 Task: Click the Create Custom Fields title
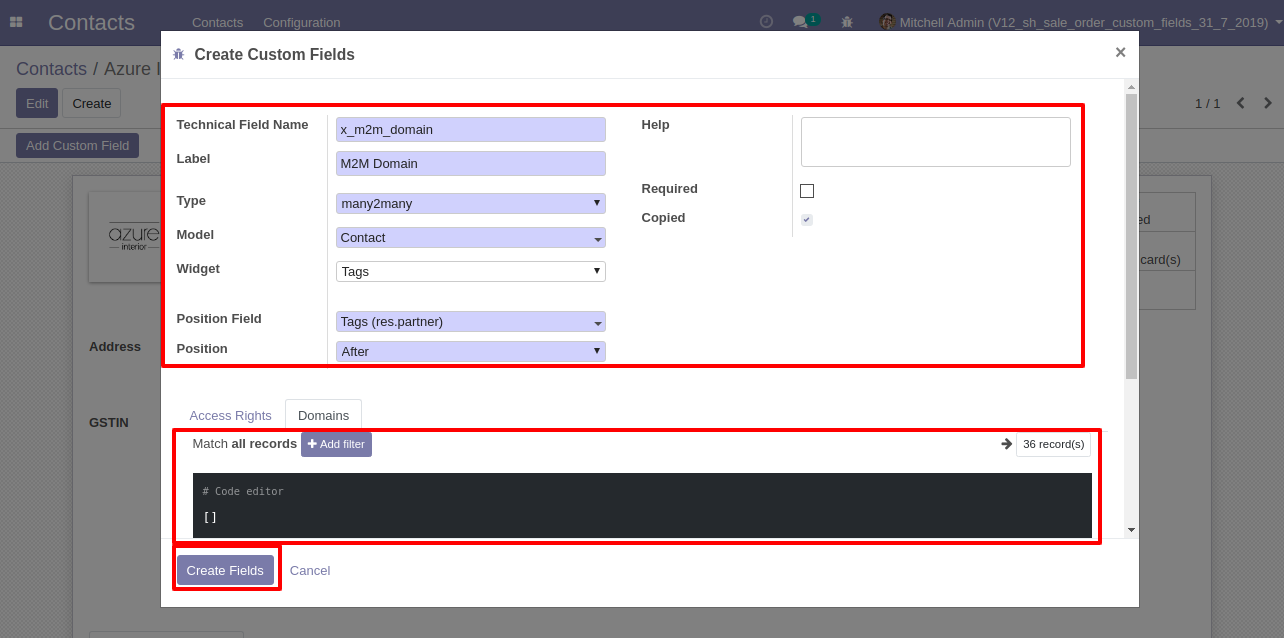pos(275,54)
